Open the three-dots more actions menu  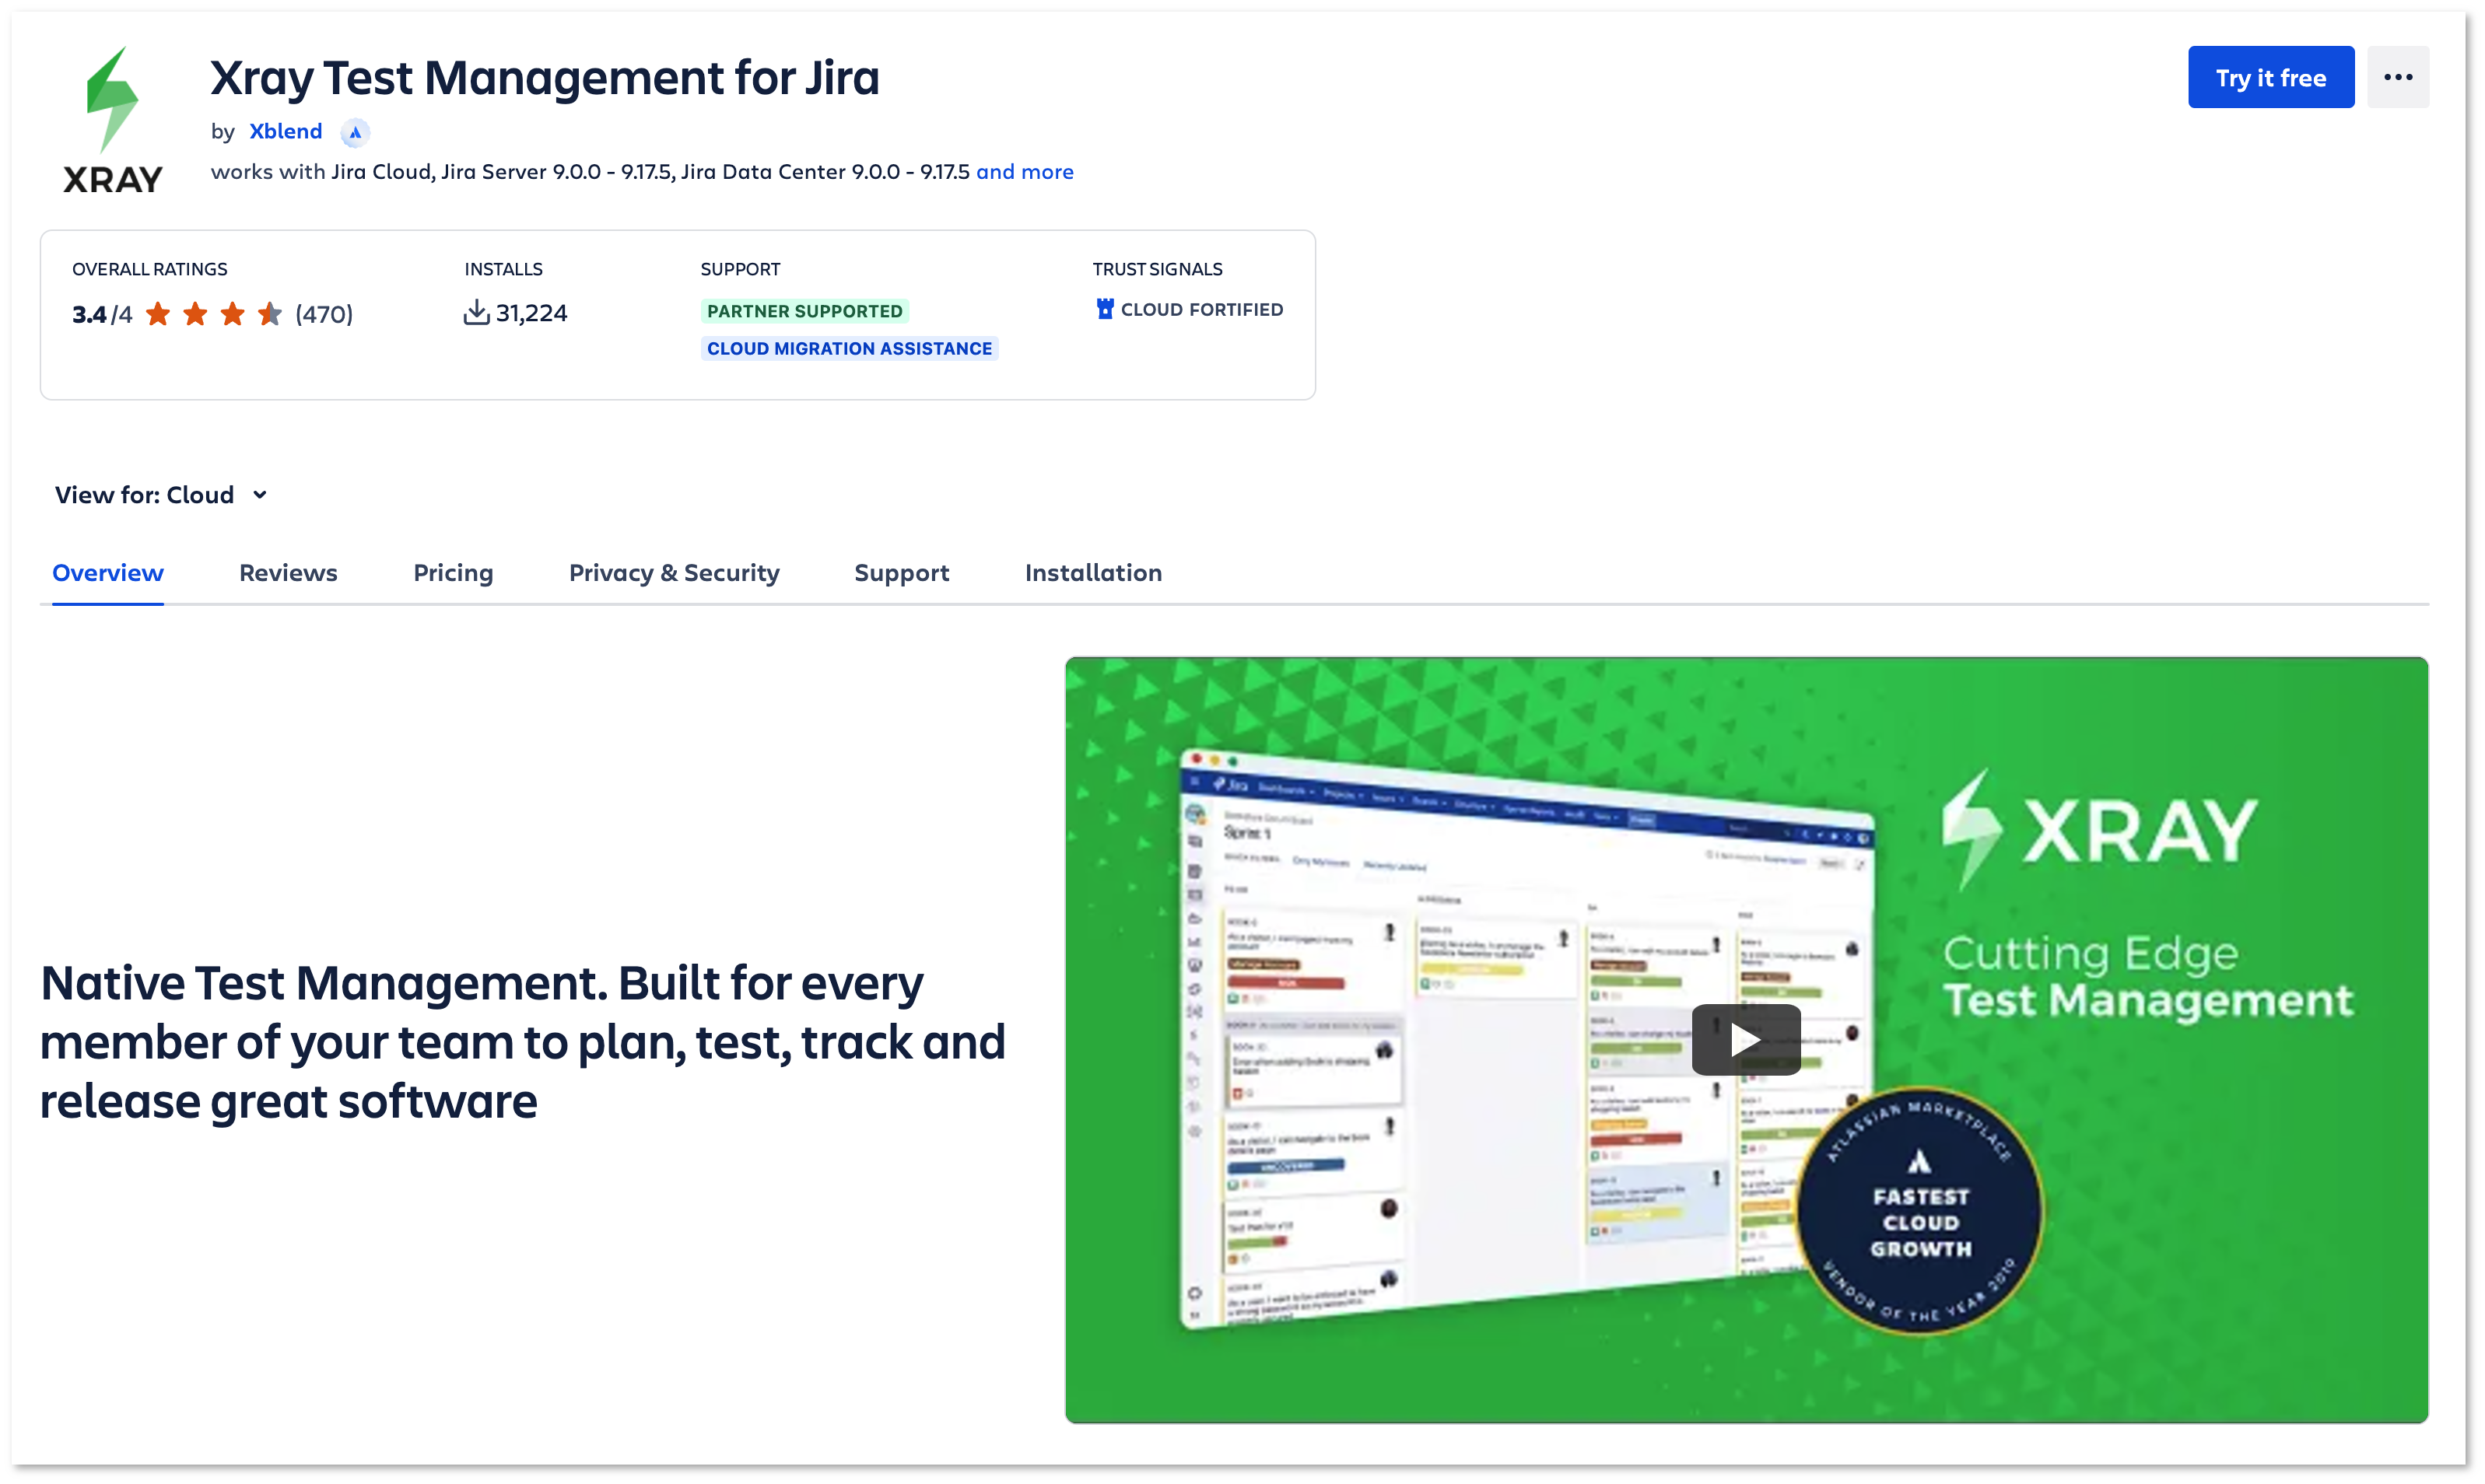pos(2397,77)
